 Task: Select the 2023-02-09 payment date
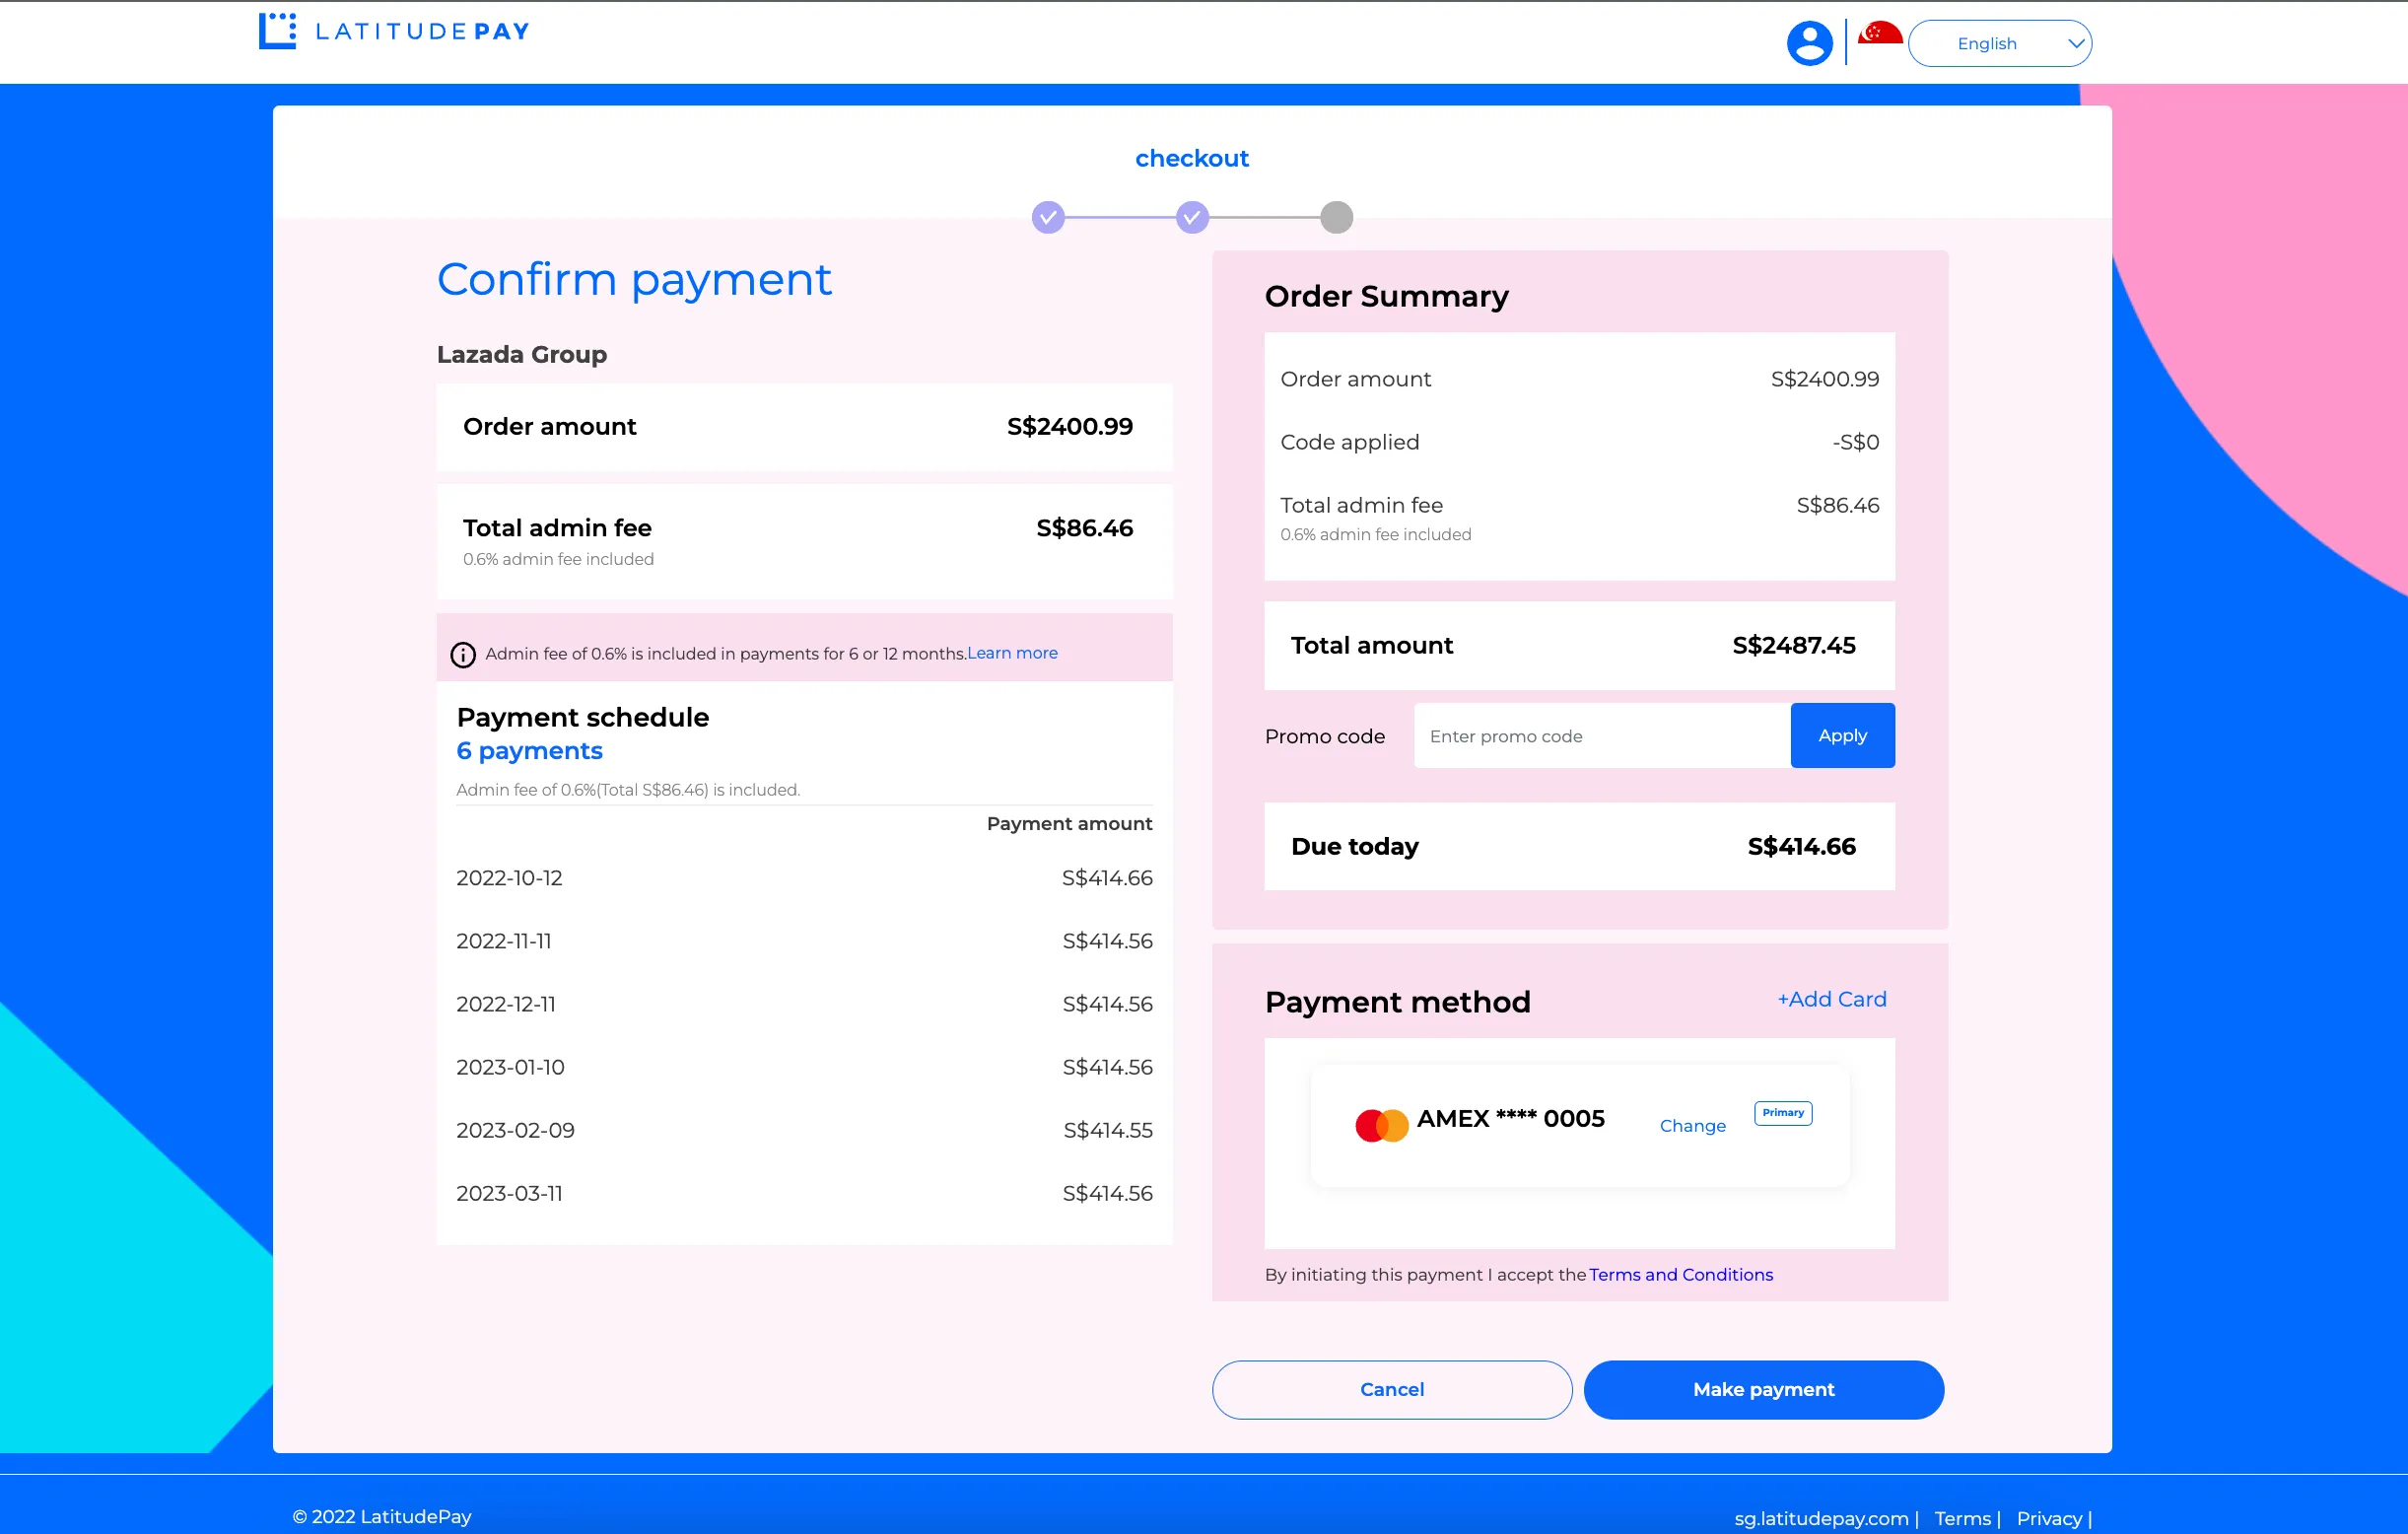coord(515,1130)
